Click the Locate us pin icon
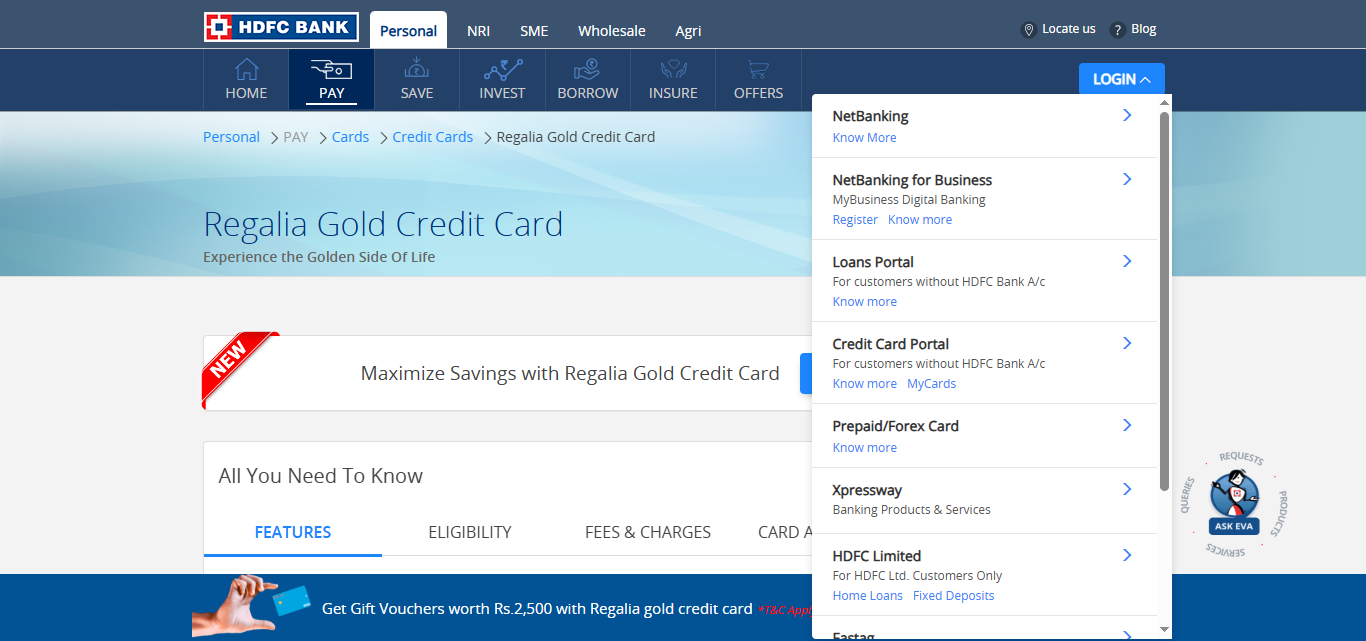This screenshot has width=1366, height=641. click(1028, 30)
